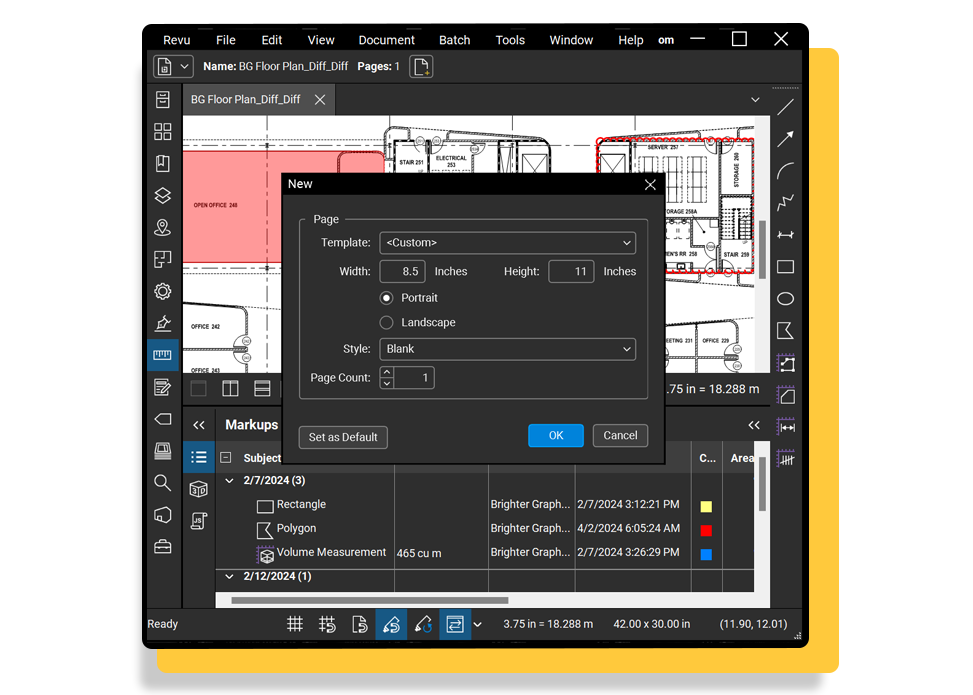Select the Portrait orientation option
The height and width of the screenshot is (695, 973).
[x=387, y=298]
